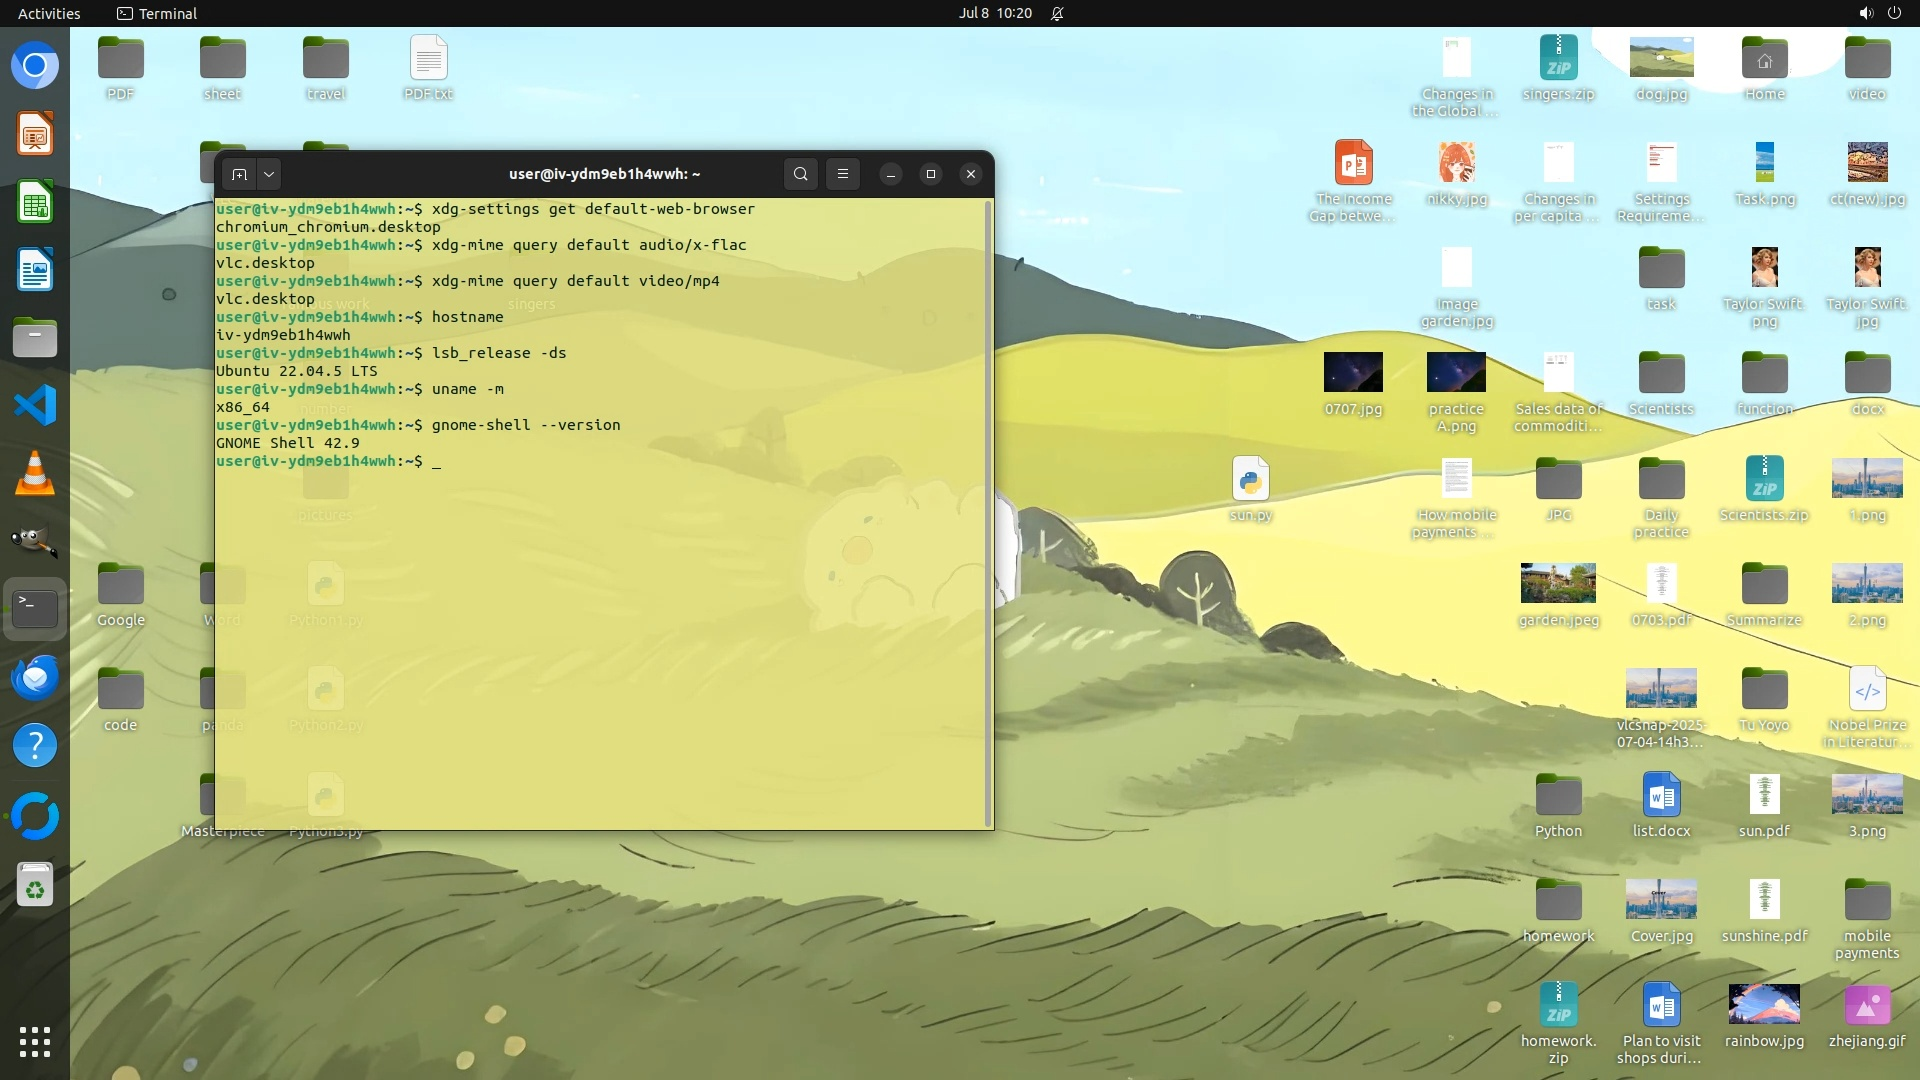Expand the new tab dropdown arrow
The image size is (1920, 1080).
(269, 174)
